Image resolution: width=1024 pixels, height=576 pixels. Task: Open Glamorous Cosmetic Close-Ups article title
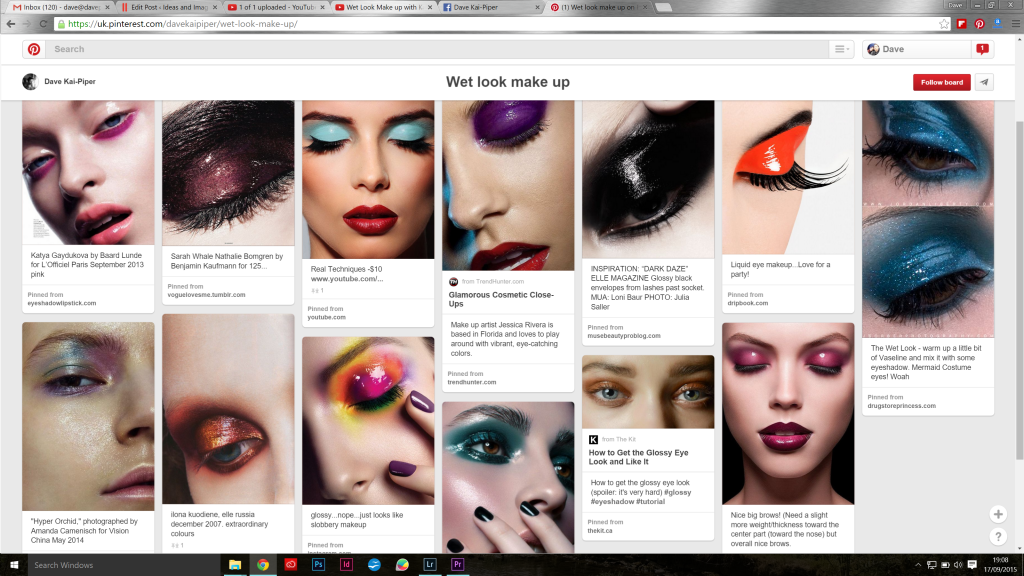[x=501, y=299]
